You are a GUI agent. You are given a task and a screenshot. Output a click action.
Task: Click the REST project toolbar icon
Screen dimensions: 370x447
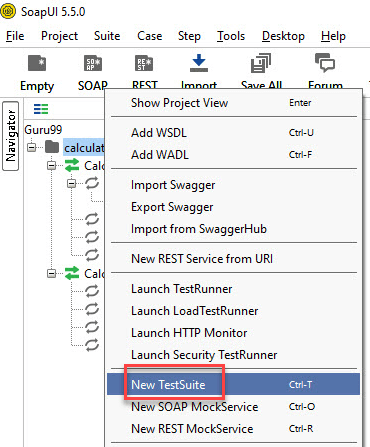click(x=144, y=63)
